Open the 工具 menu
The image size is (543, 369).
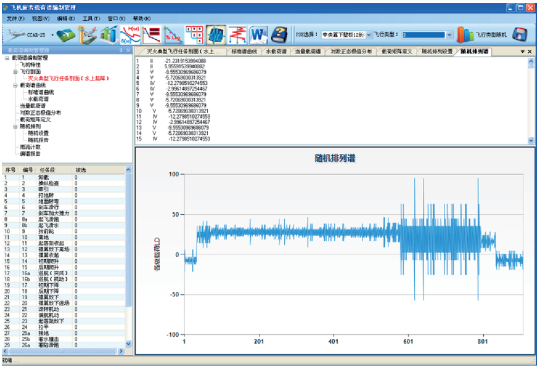[91, 18]
